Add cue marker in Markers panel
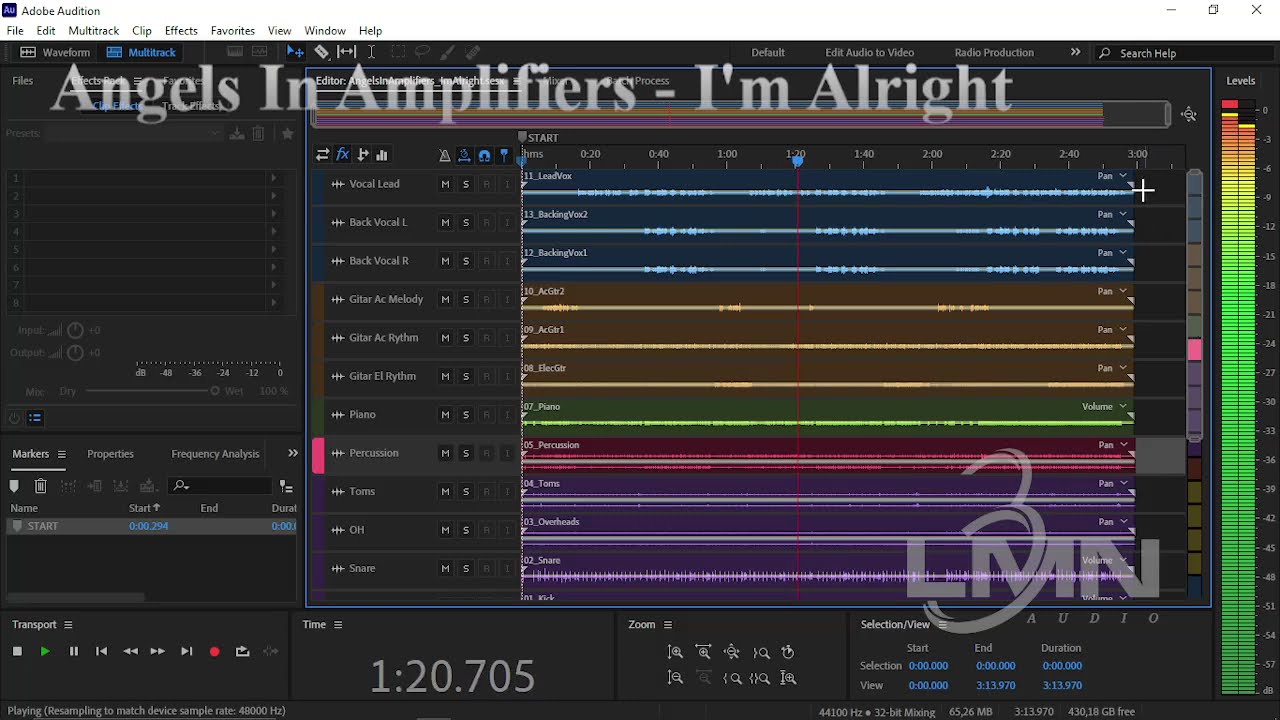Image resolution: width=1280 pixels, height=720 pixels. point(14,486)
